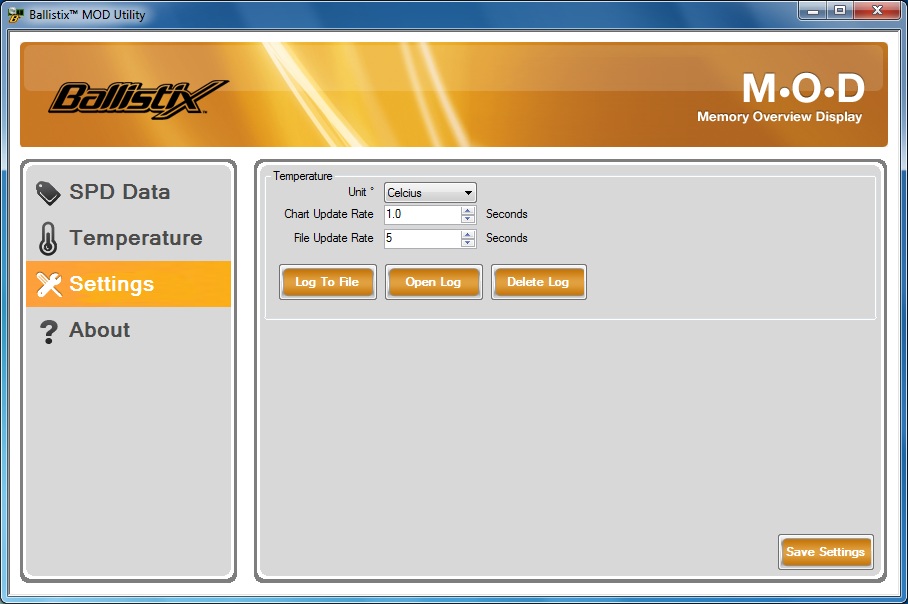Click the "Chart Update Rate" label
Screen dimensions: 908x604
(x=329, y=214)
